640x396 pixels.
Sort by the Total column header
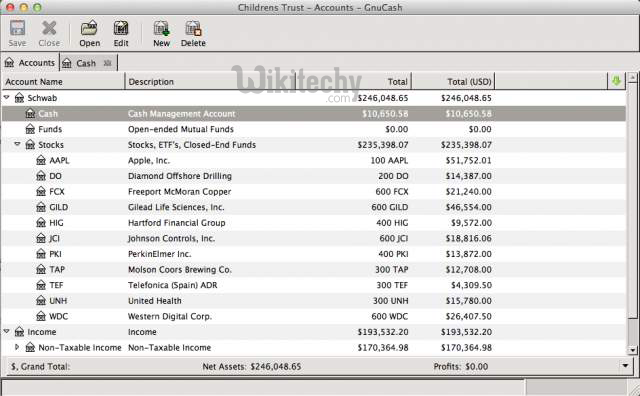[x=353, y=82]
